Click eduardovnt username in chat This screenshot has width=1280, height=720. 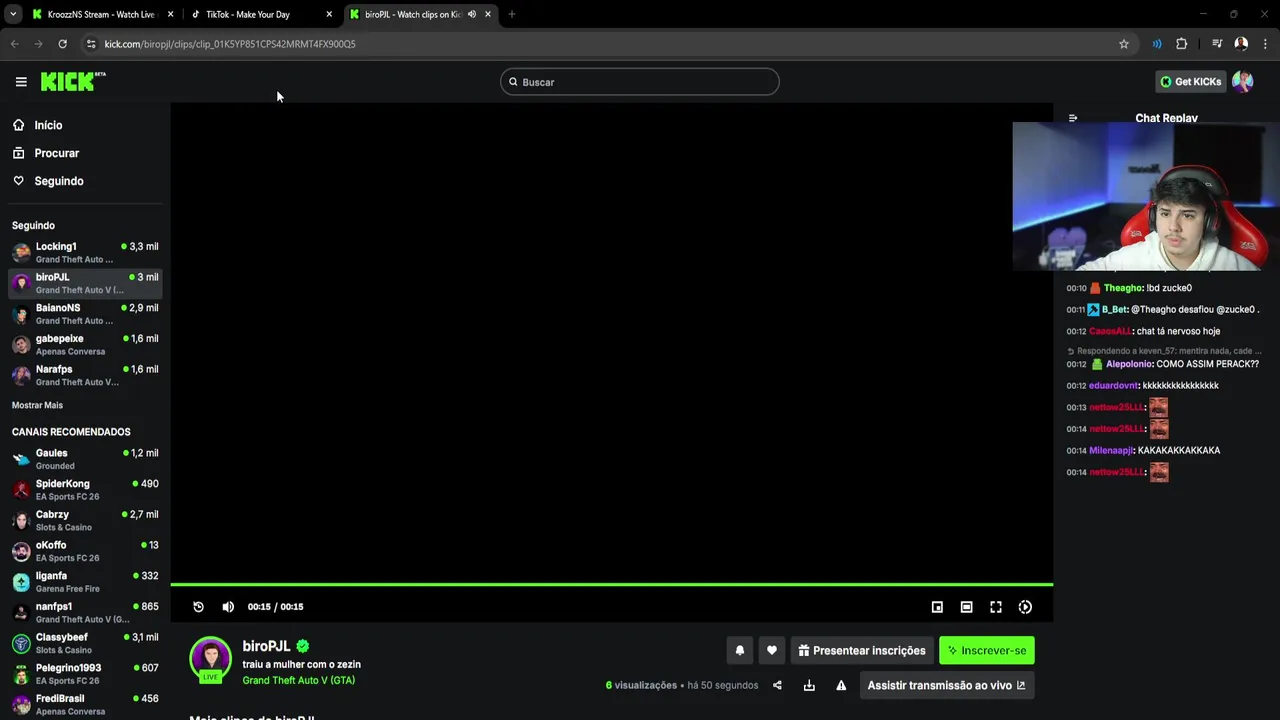coord(1113,386)
